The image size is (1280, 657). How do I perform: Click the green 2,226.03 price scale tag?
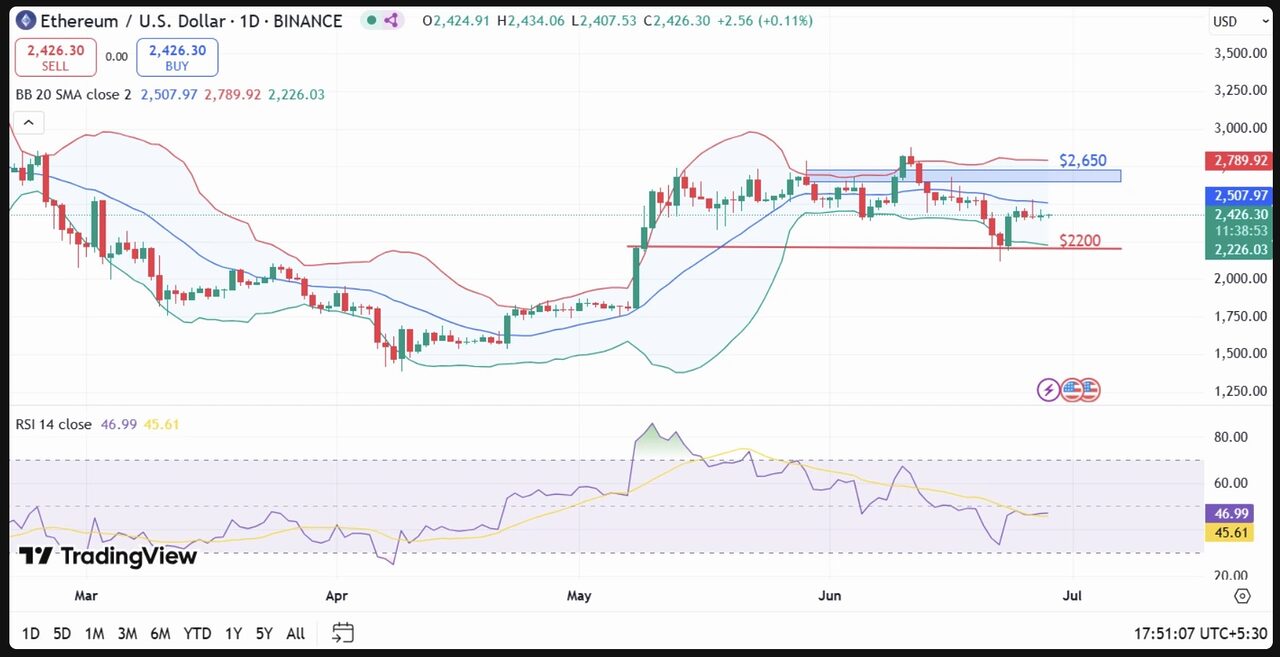(x=1240, y=250)
